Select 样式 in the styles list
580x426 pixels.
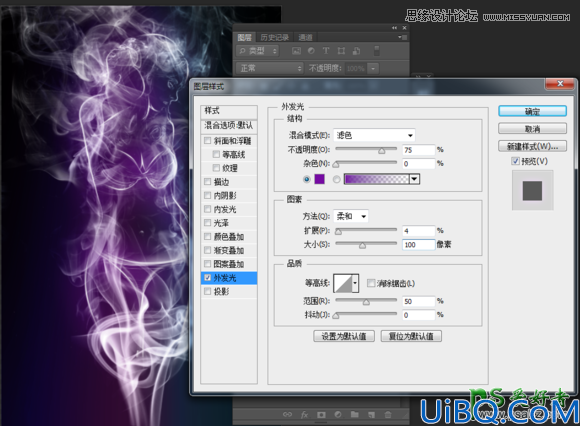[229, 111]
